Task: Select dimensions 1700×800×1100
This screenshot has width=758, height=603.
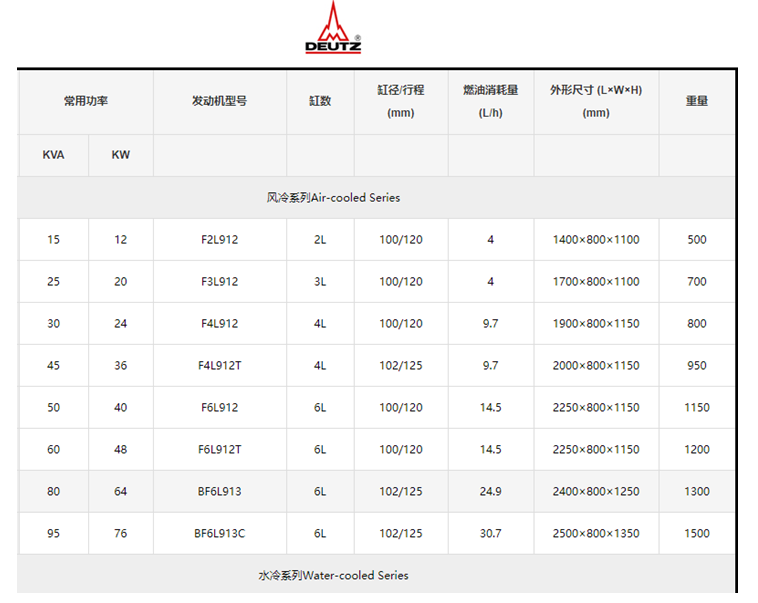Action: 596,281
